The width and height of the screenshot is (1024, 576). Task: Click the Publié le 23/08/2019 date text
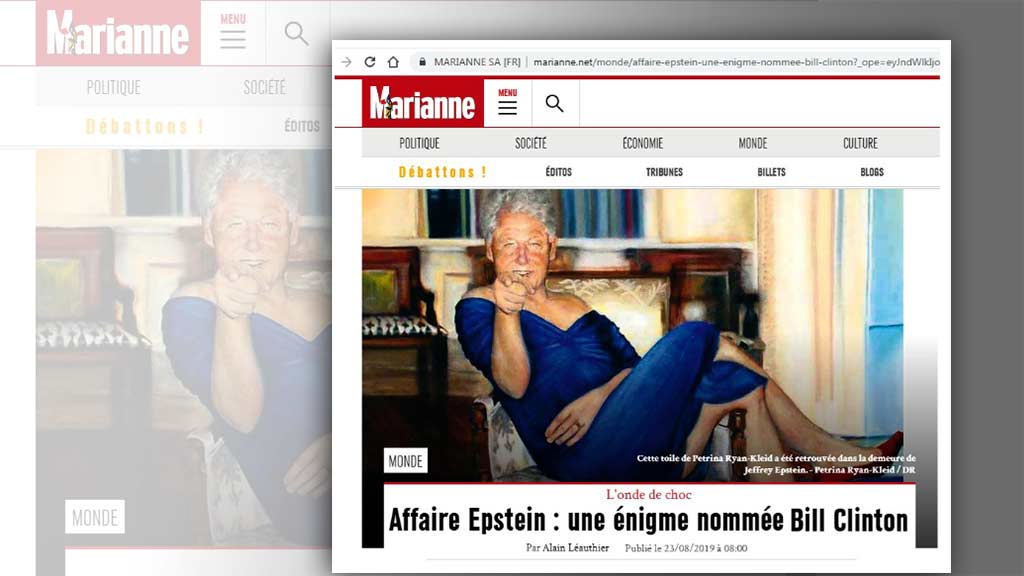[686, 548]
